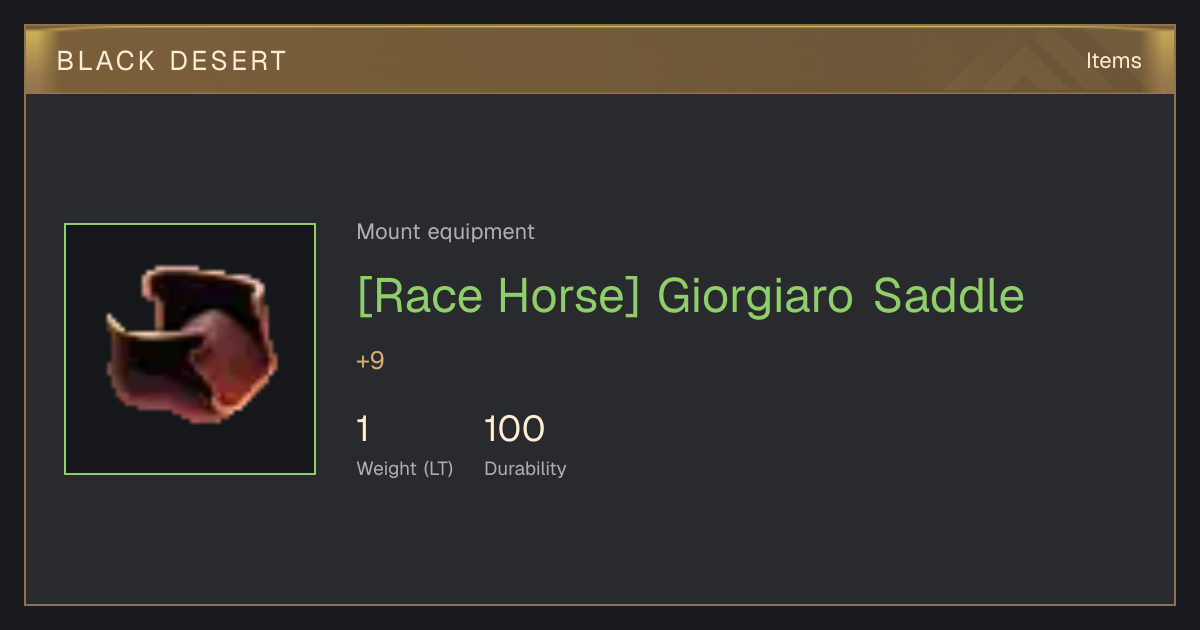Select the +9 enhancement level text
Image resolution: width=1200 pixels, height=630 pixels.
pos(370,361)
